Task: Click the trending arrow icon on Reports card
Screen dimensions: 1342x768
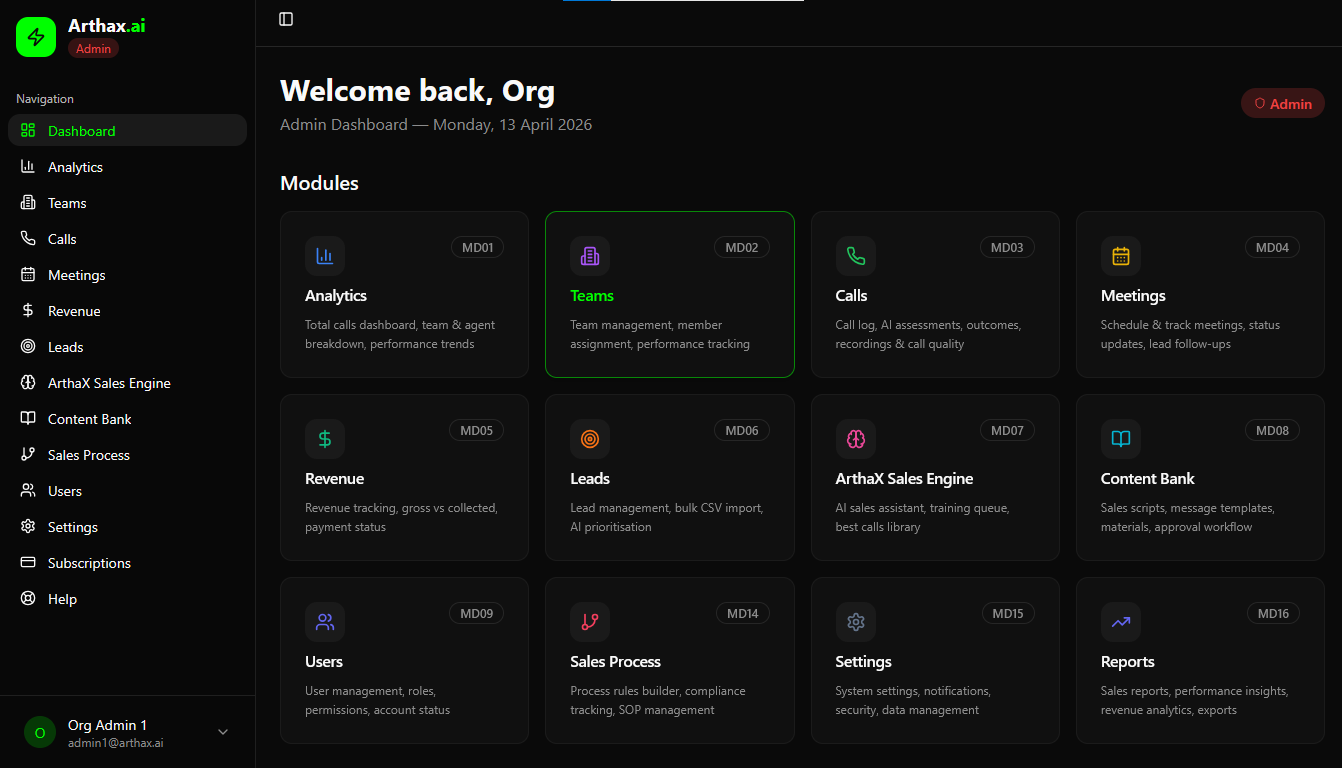Action: 1120,622
